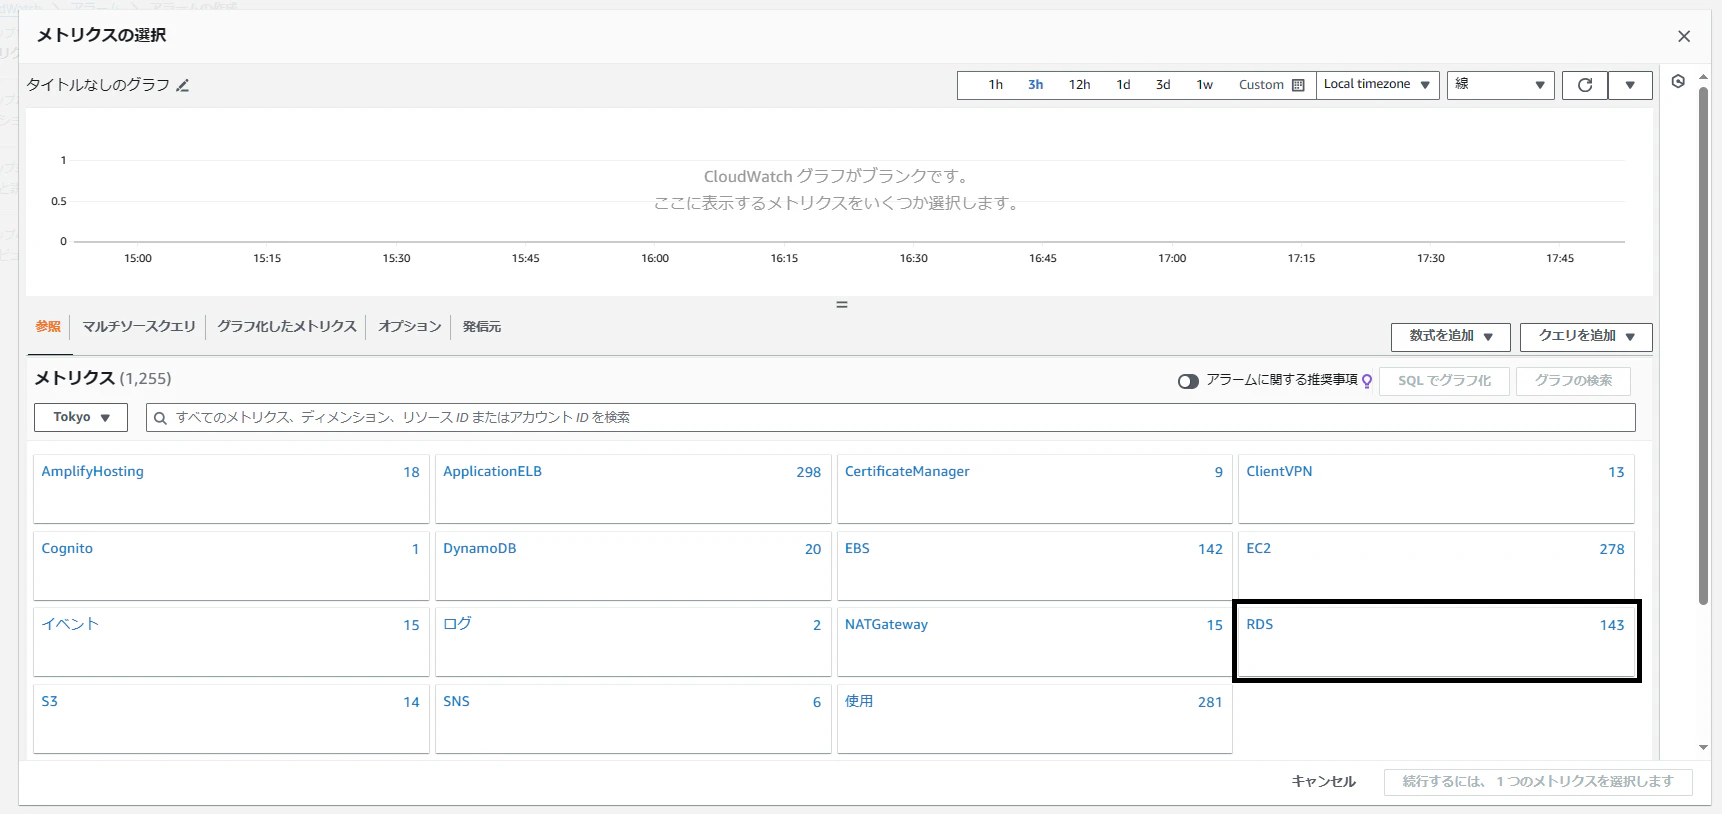Focus the metrics search input field
This screenshot has width=1722, height=814.
click(890, 418)
